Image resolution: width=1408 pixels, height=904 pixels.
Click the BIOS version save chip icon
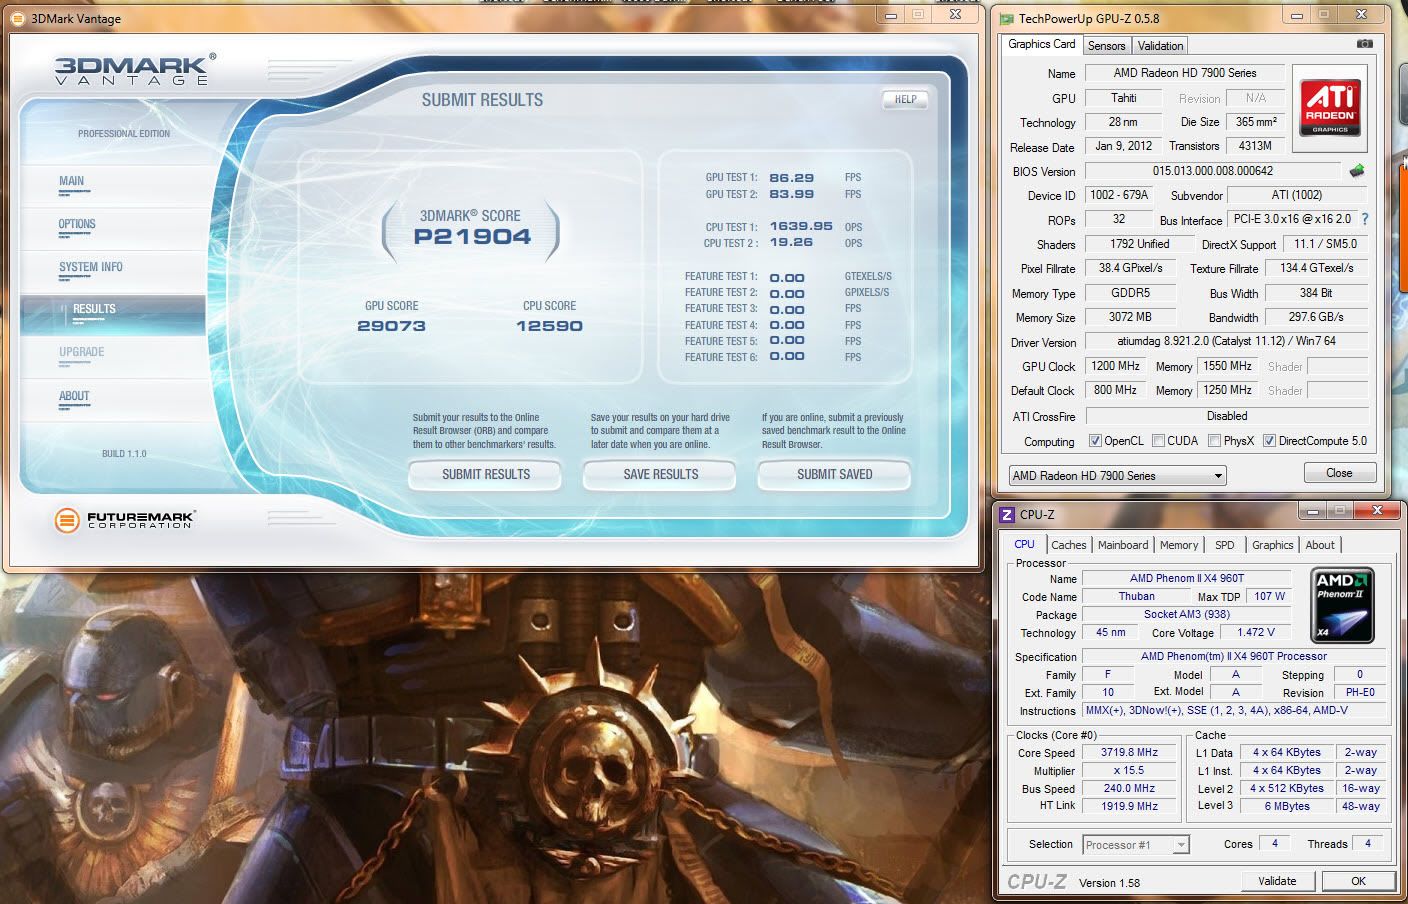click(x=1356, y=171)
